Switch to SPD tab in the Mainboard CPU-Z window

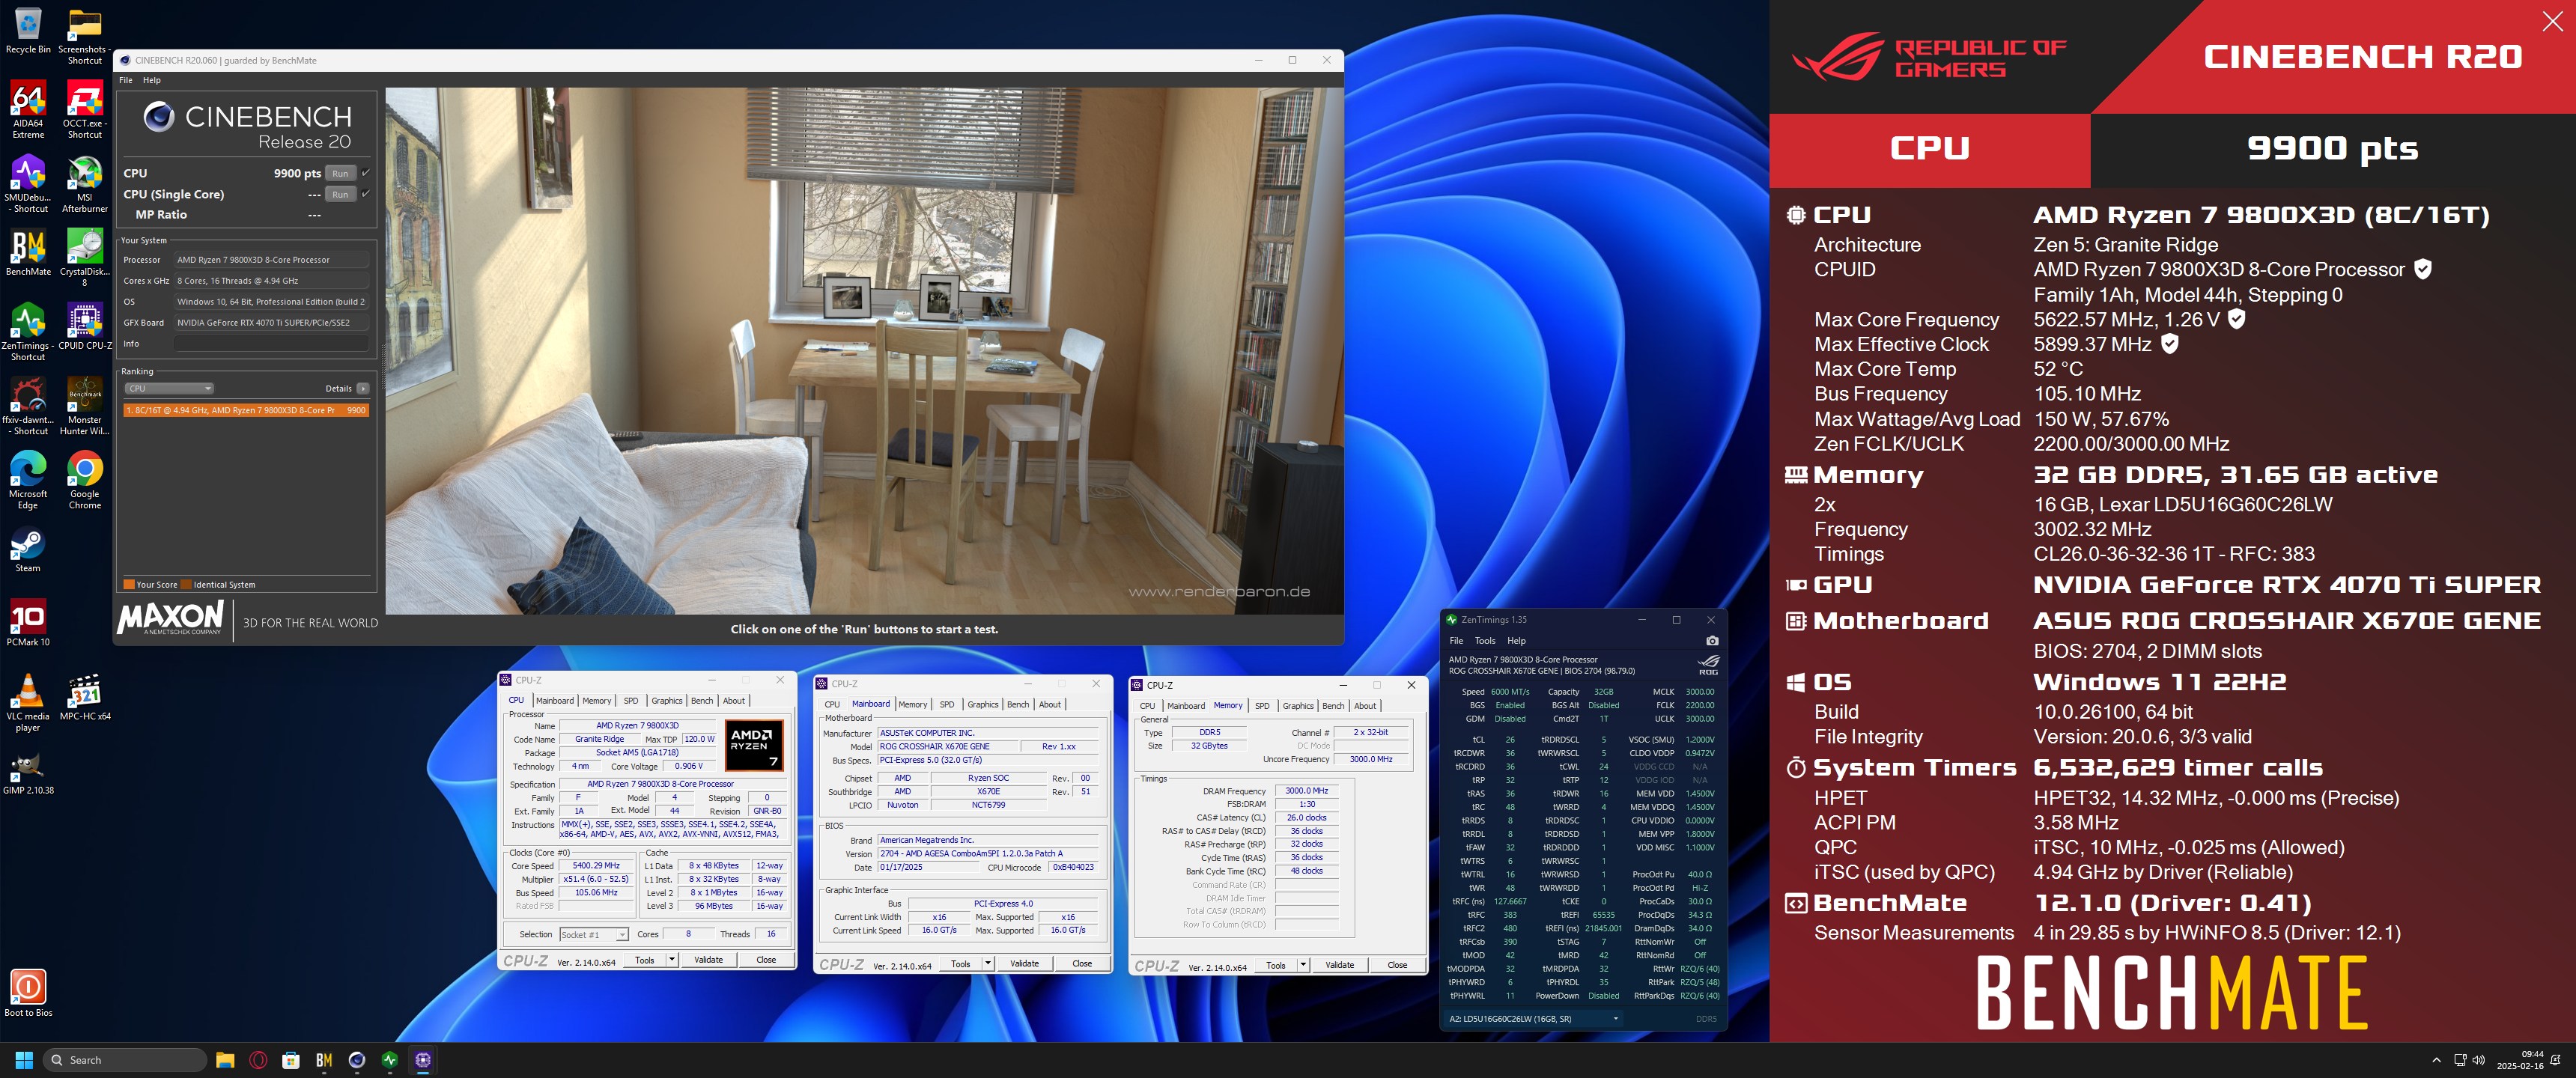[x=946, y=704]
